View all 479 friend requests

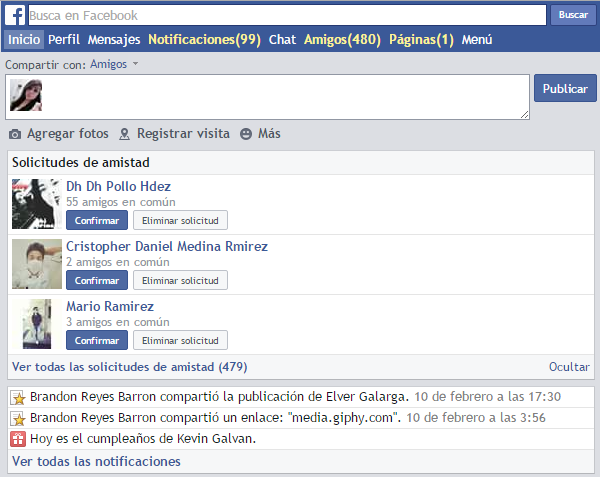[x=130, y=367]
